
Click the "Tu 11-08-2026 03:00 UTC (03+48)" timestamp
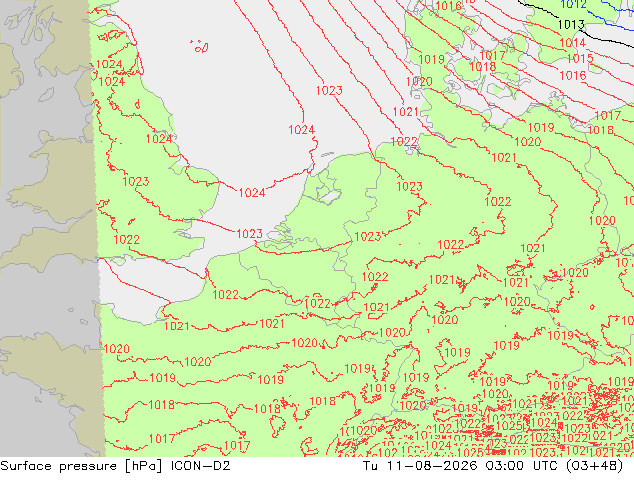pos(493,466)
